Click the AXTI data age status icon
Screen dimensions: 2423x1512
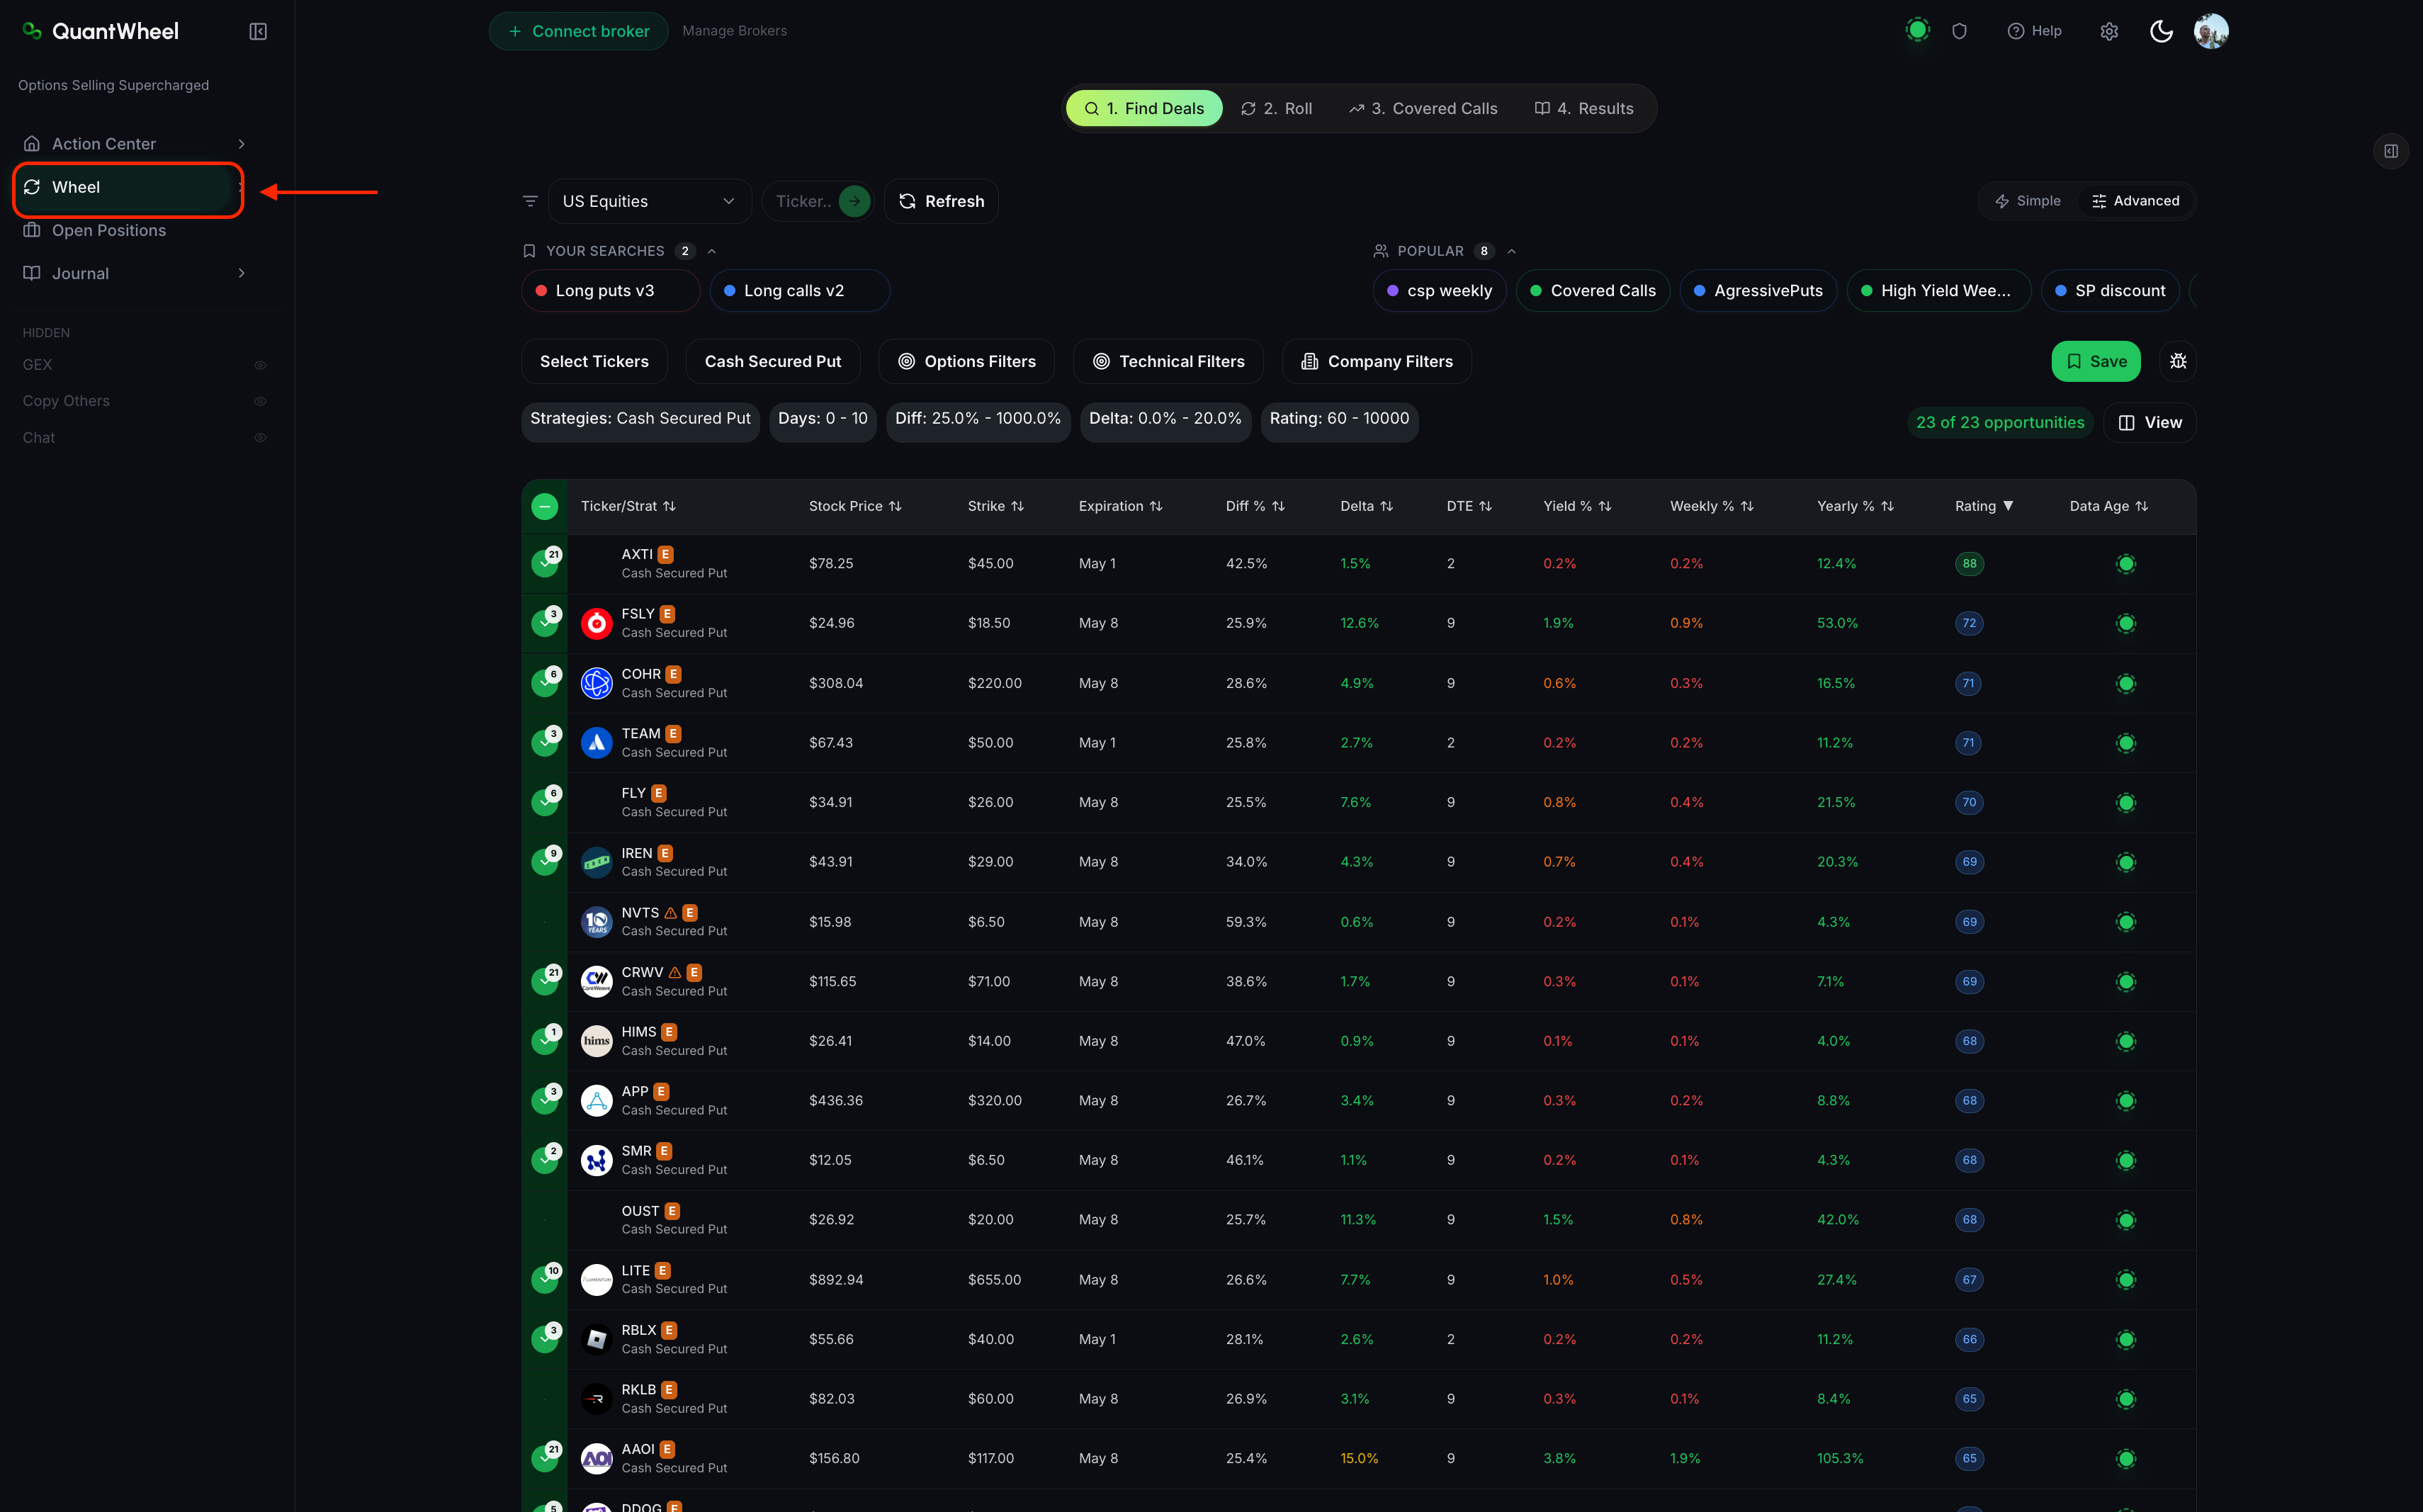pos(2126,564)
